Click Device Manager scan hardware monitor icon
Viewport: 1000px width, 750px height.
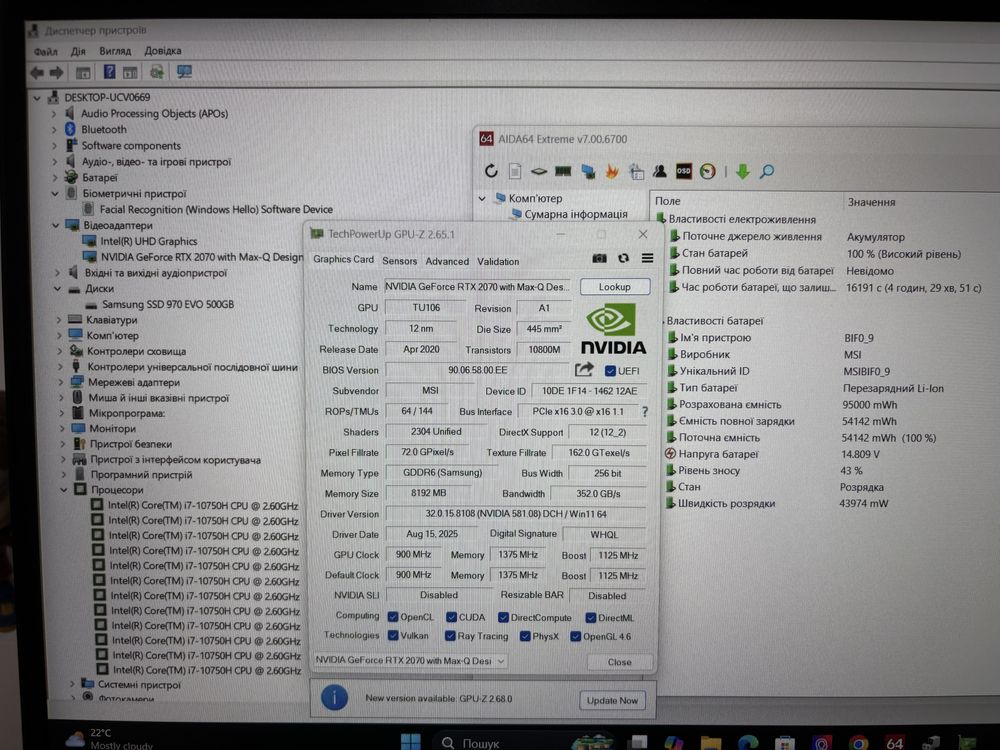click(184, 72)
